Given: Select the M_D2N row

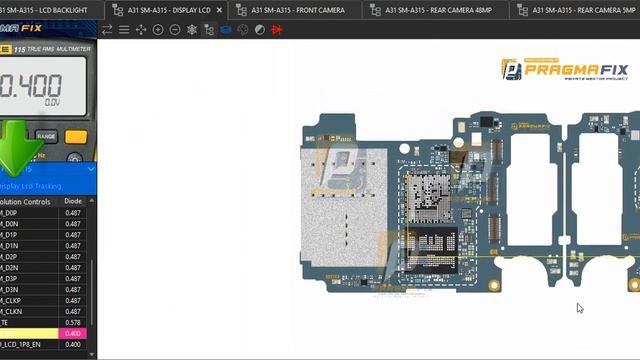Looking at the screenshot, I should 43,268.
